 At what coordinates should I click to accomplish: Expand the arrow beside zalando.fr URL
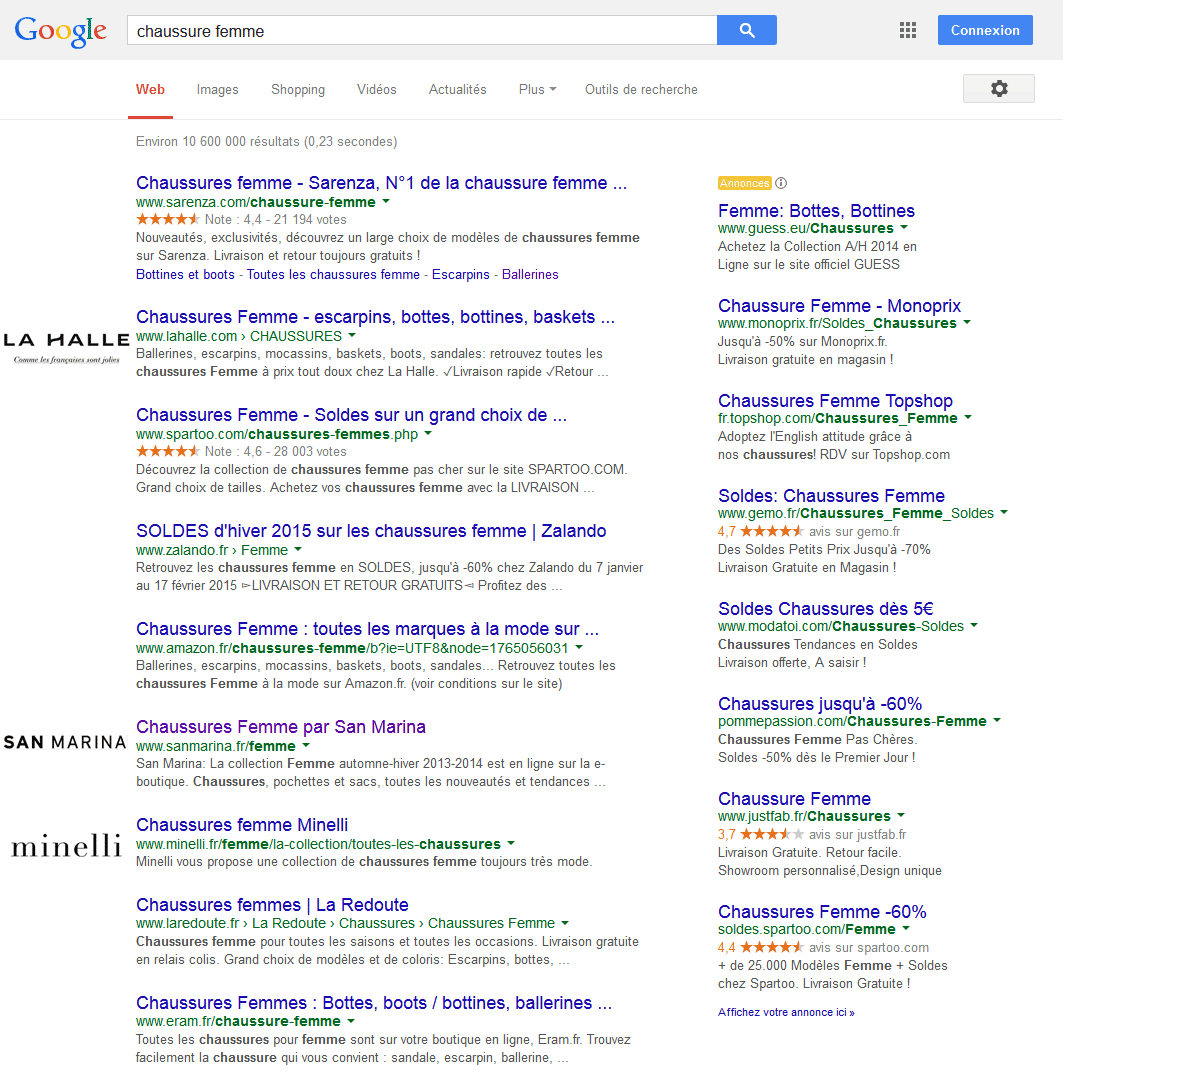(x=298, y=549)
